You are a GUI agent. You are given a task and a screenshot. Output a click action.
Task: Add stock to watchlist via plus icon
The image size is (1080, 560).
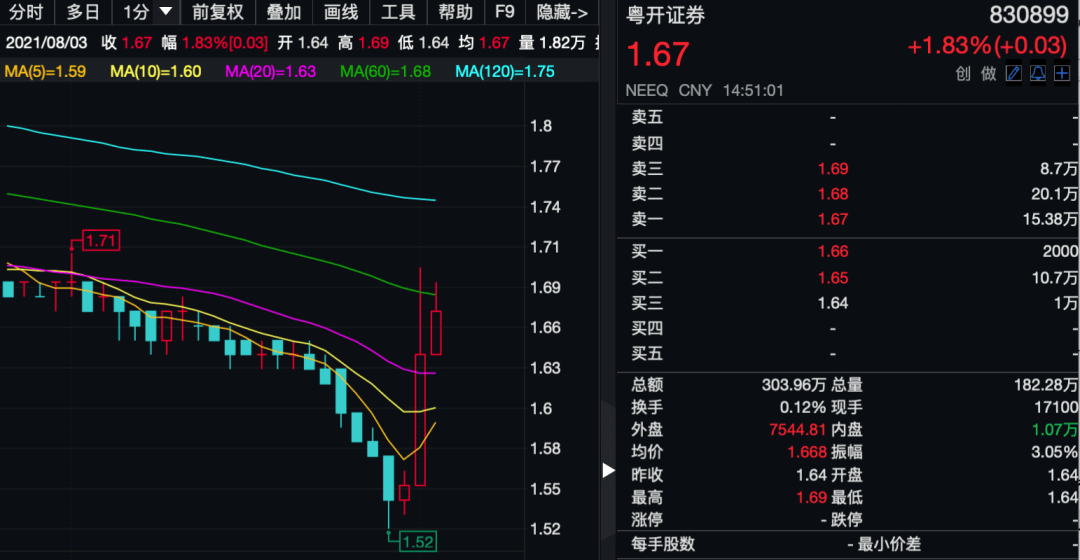(1061, 73)
